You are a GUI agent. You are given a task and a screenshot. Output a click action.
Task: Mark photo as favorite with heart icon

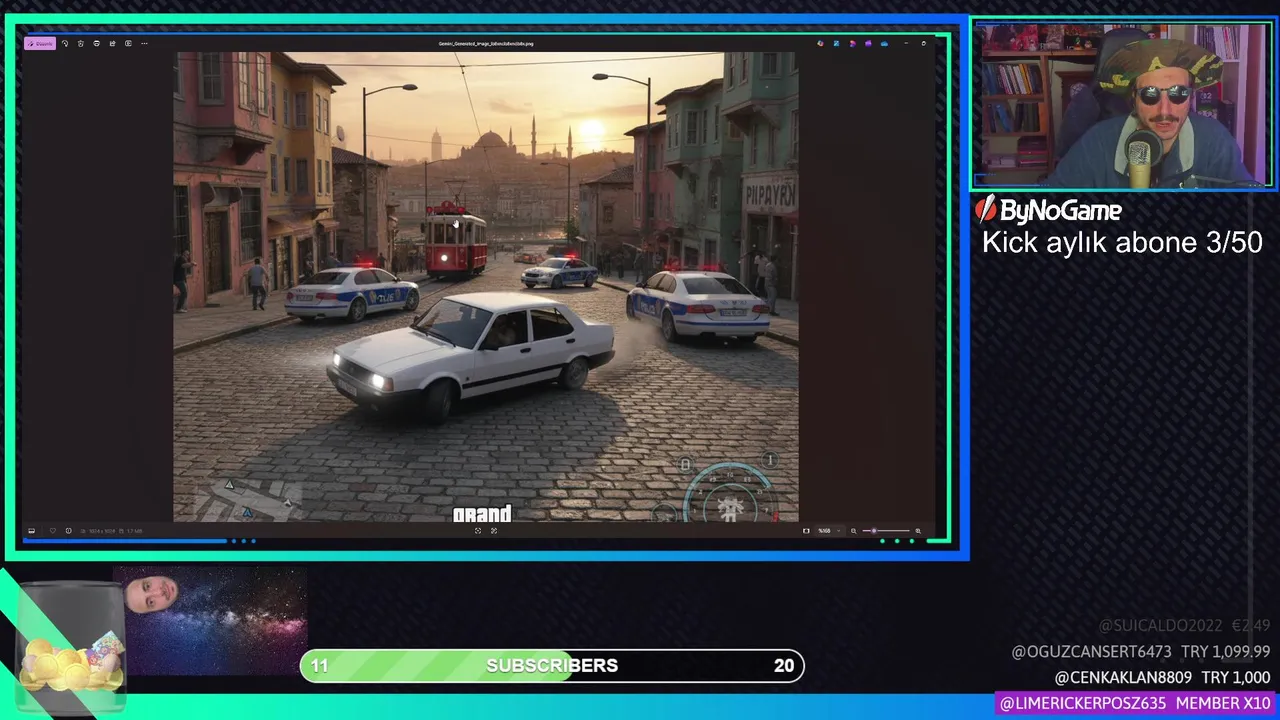coord(53,531)
